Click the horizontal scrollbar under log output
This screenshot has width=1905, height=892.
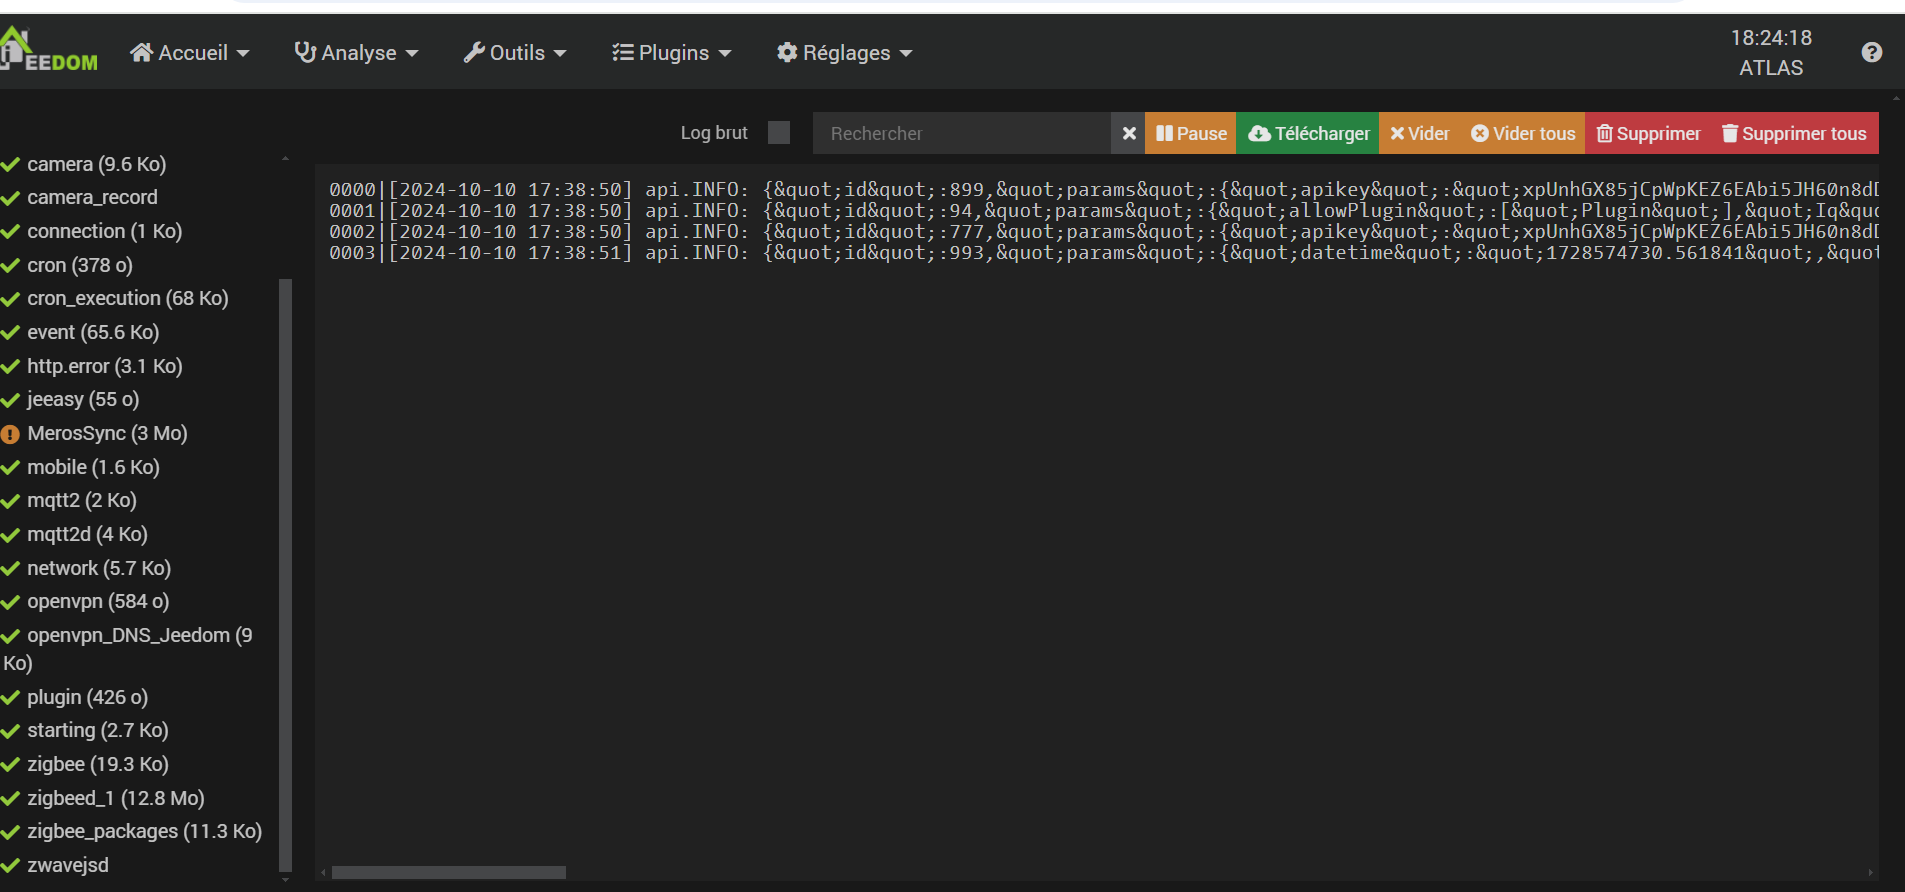449,872
